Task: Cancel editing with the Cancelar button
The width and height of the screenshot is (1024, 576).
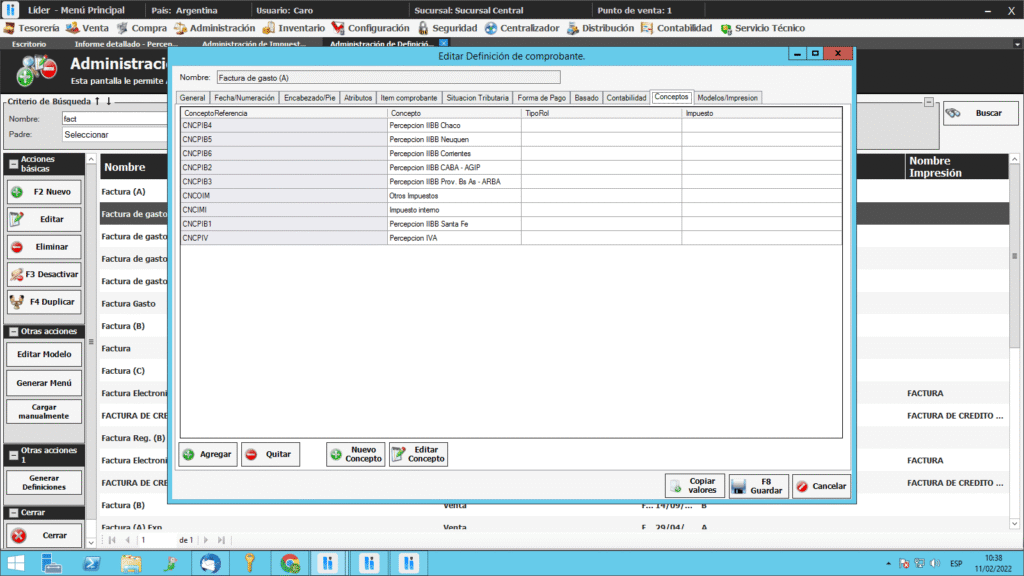Action: (821, 486)
